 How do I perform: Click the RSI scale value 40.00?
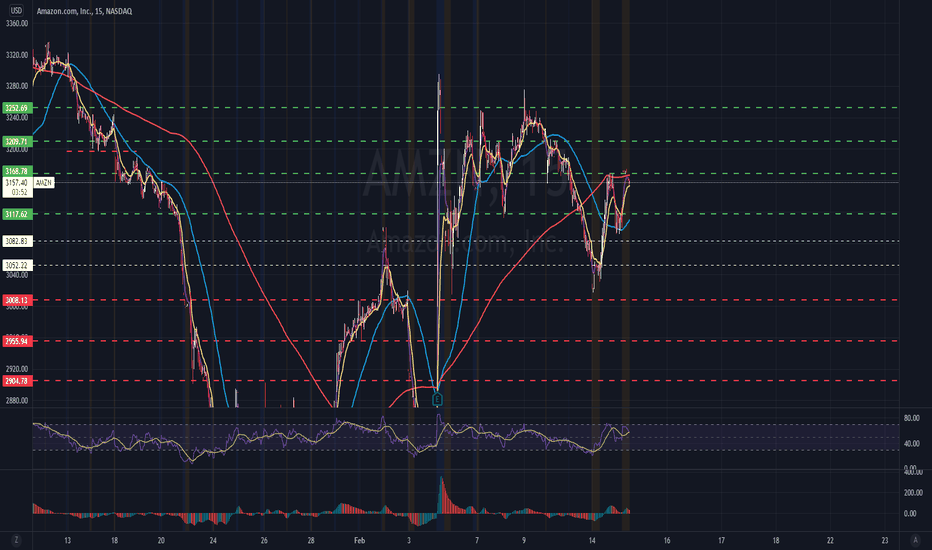(912, 444)
